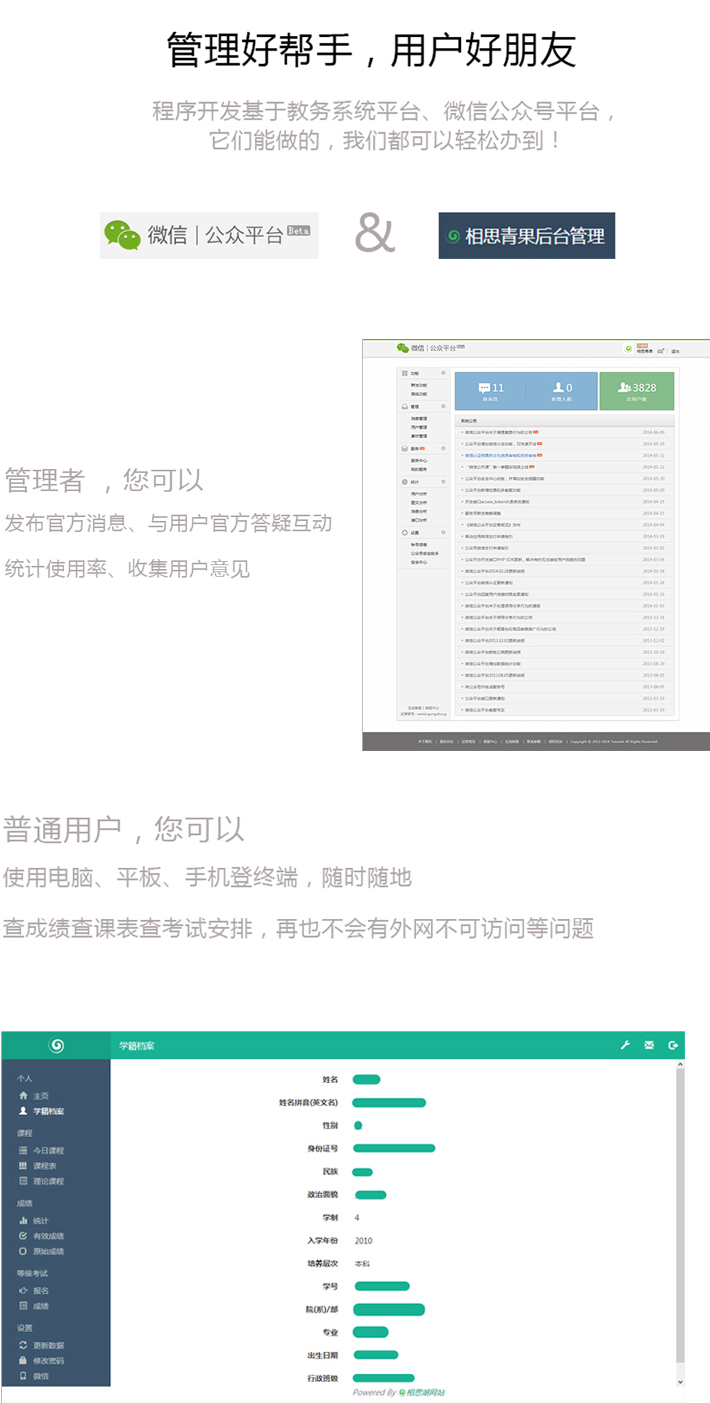
Task: Collapse the 服务 section in the WeChat sidebar
Action: tap(443, 448)
